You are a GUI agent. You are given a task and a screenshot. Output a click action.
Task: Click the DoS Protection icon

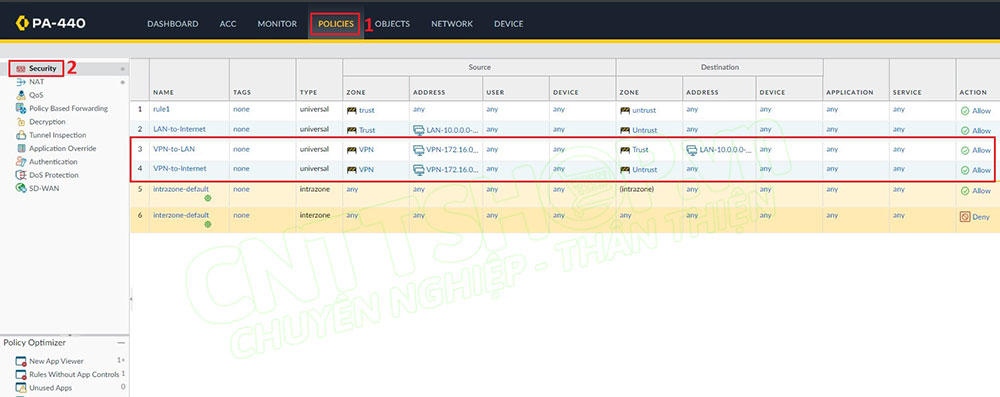(x=20, y=175)
